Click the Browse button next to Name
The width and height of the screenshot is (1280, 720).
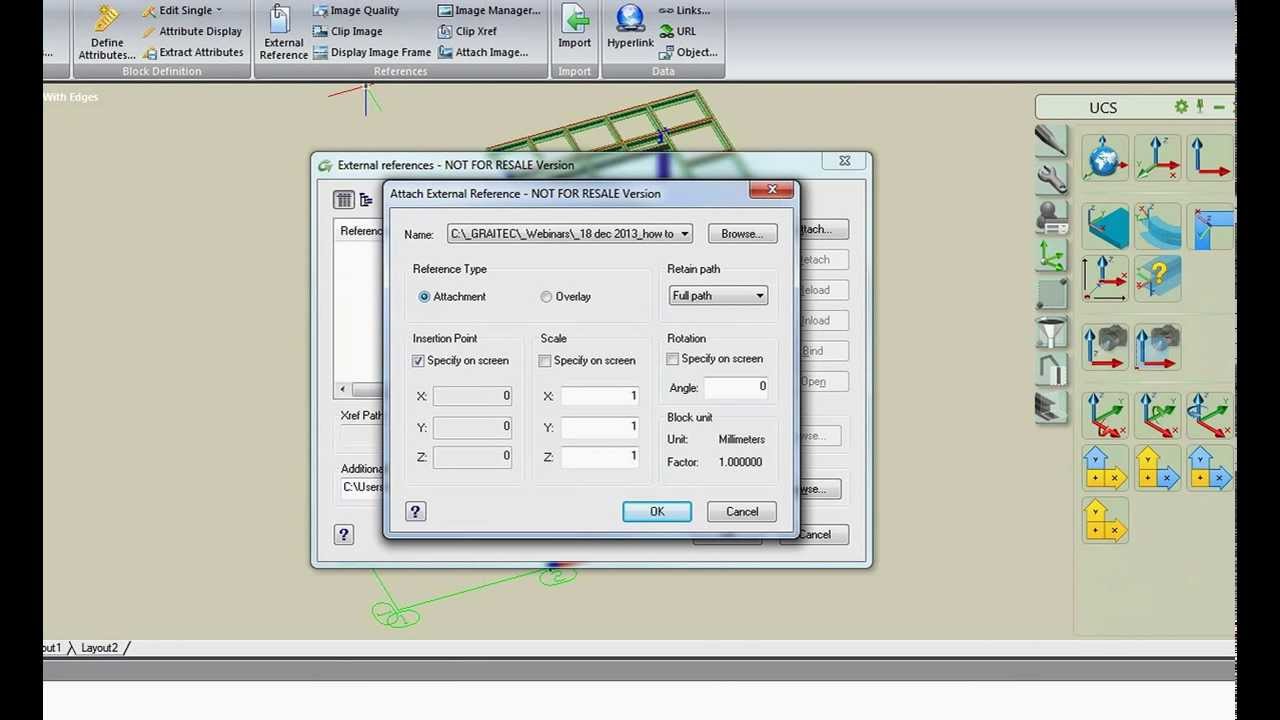coord(742,234)
